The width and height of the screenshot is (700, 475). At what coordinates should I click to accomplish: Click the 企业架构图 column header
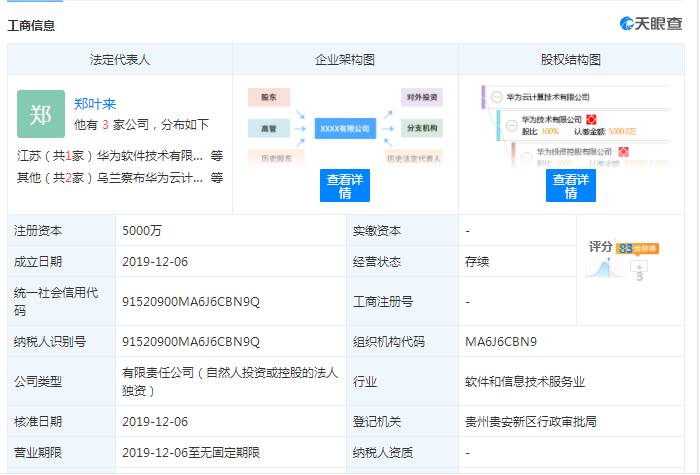click(345, 59)
